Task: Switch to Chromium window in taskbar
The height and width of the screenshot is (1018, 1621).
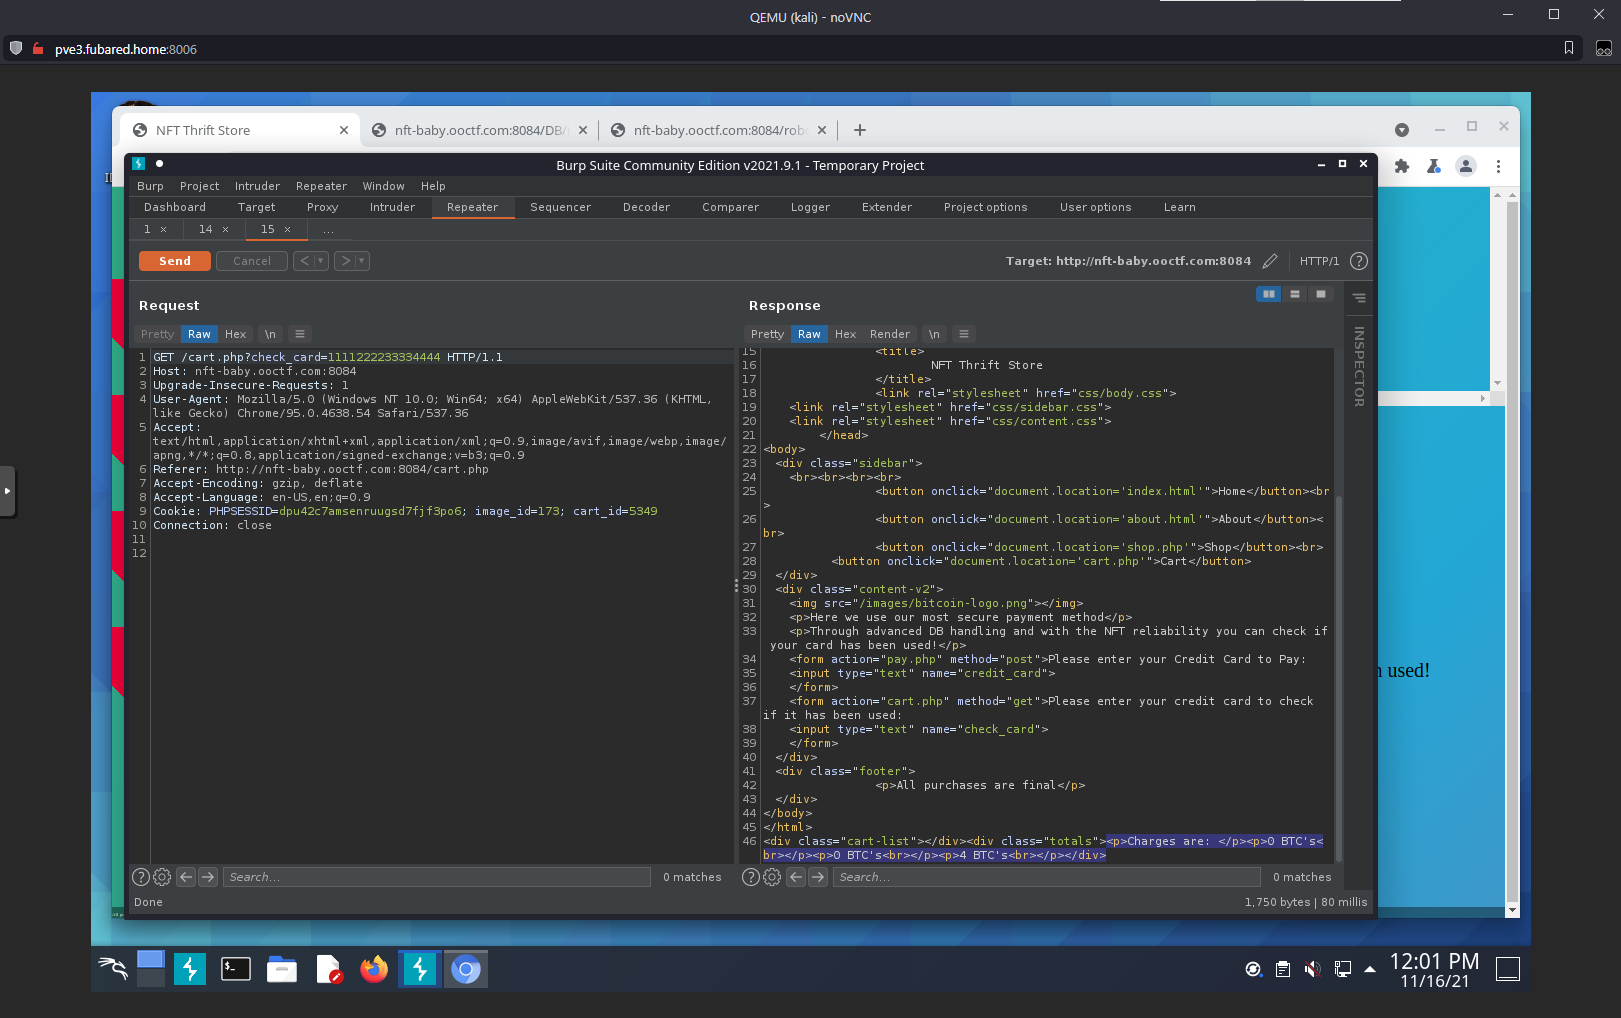Action: click(466, 968)
